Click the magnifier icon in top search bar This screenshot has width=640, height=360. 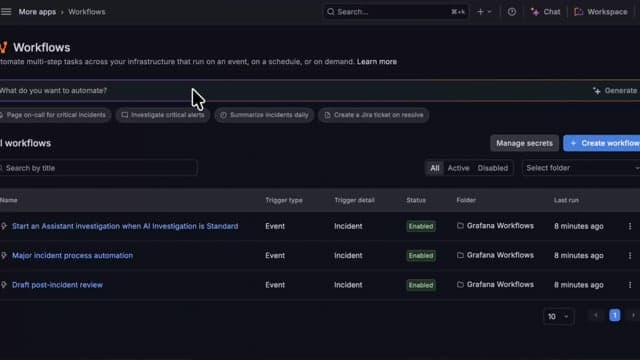point(331,12)
